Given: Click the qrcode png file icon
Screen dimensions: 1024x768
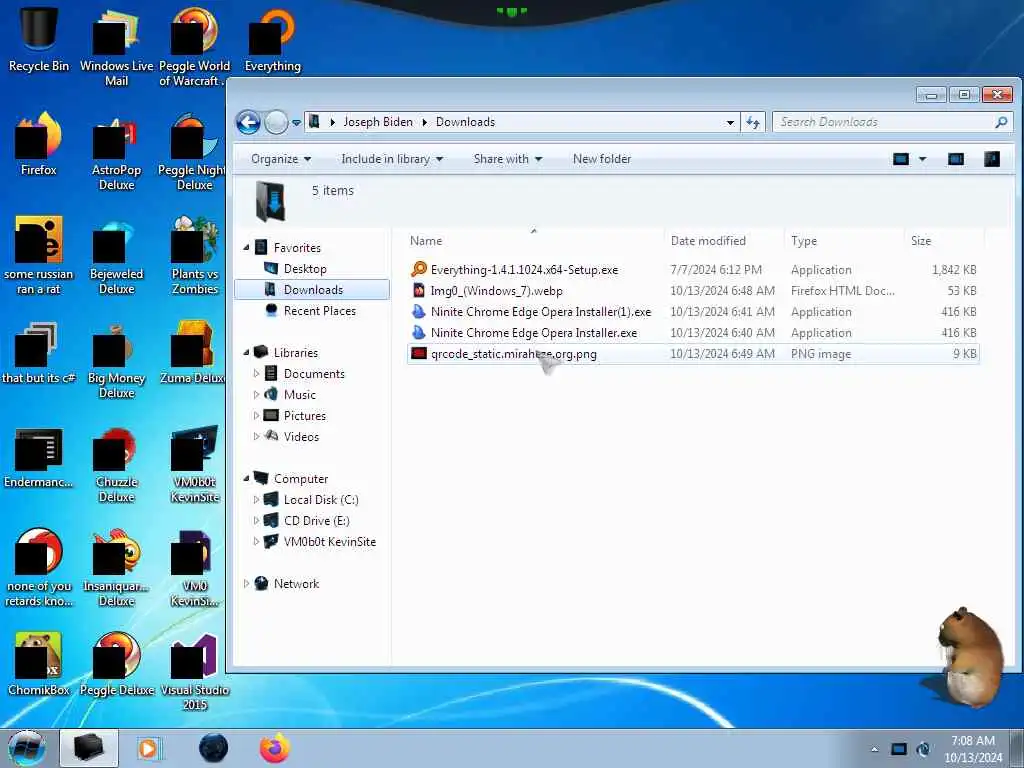Looking at the screenshot, I should pos(419,354).
